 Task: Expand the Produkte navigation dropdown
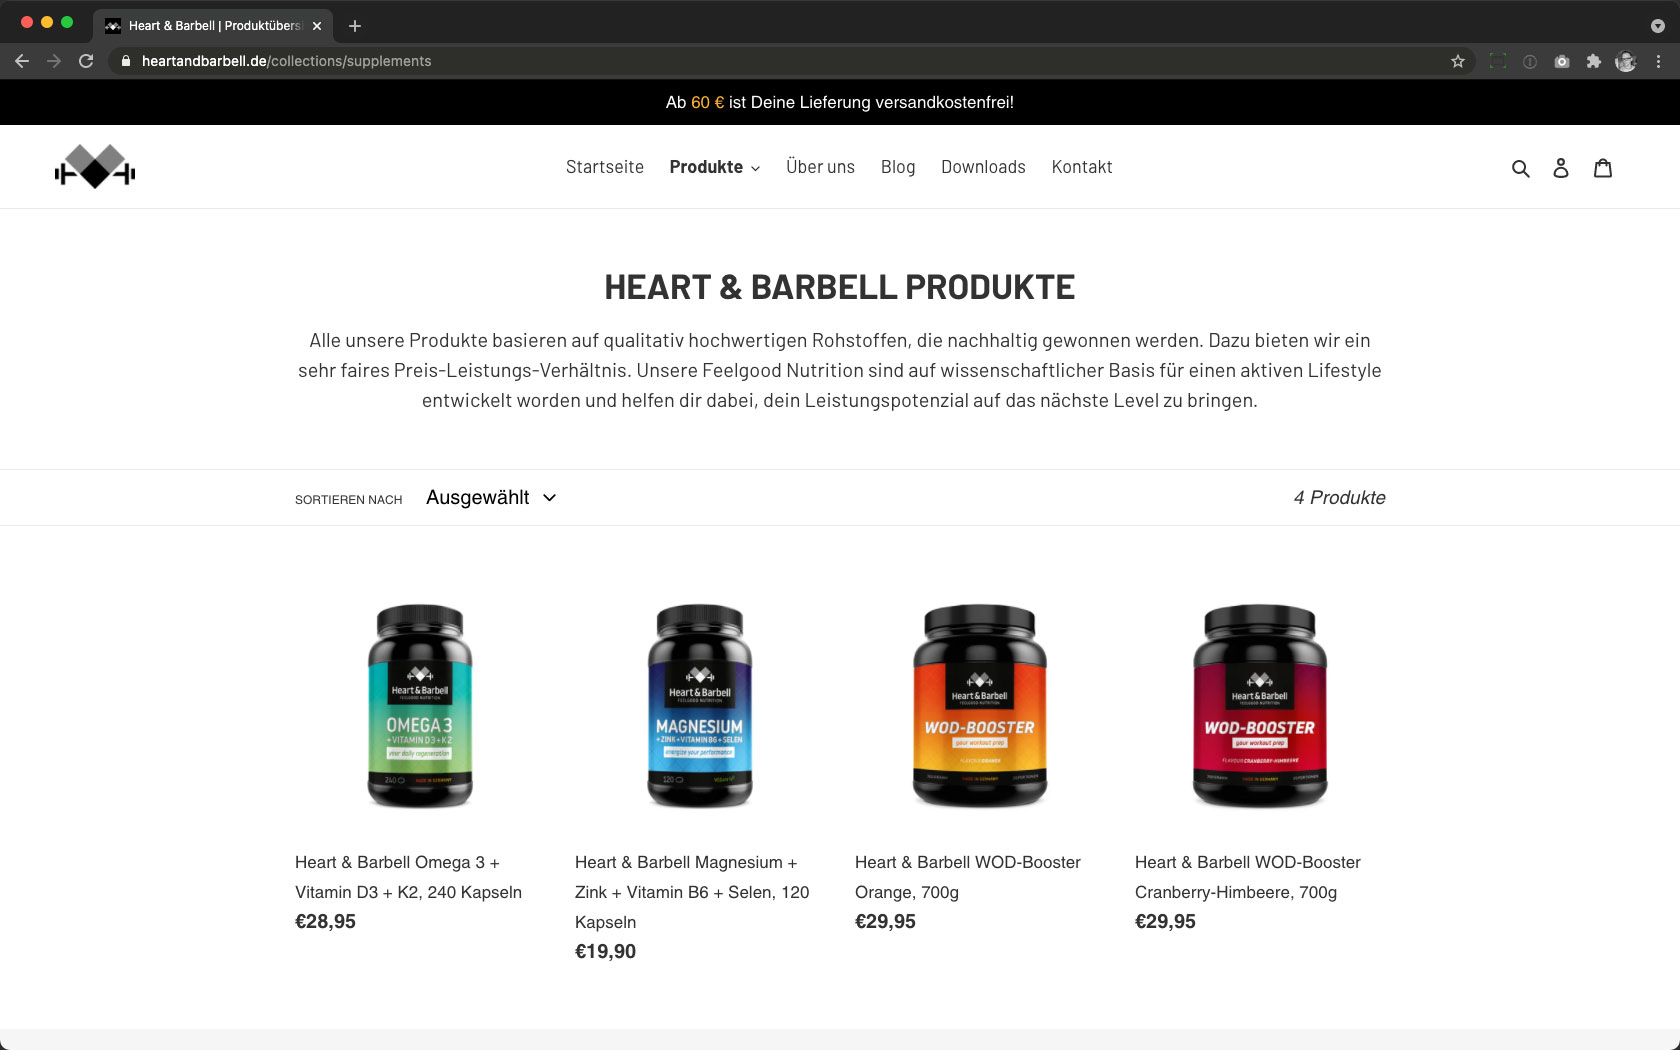[x=714, y=167]
